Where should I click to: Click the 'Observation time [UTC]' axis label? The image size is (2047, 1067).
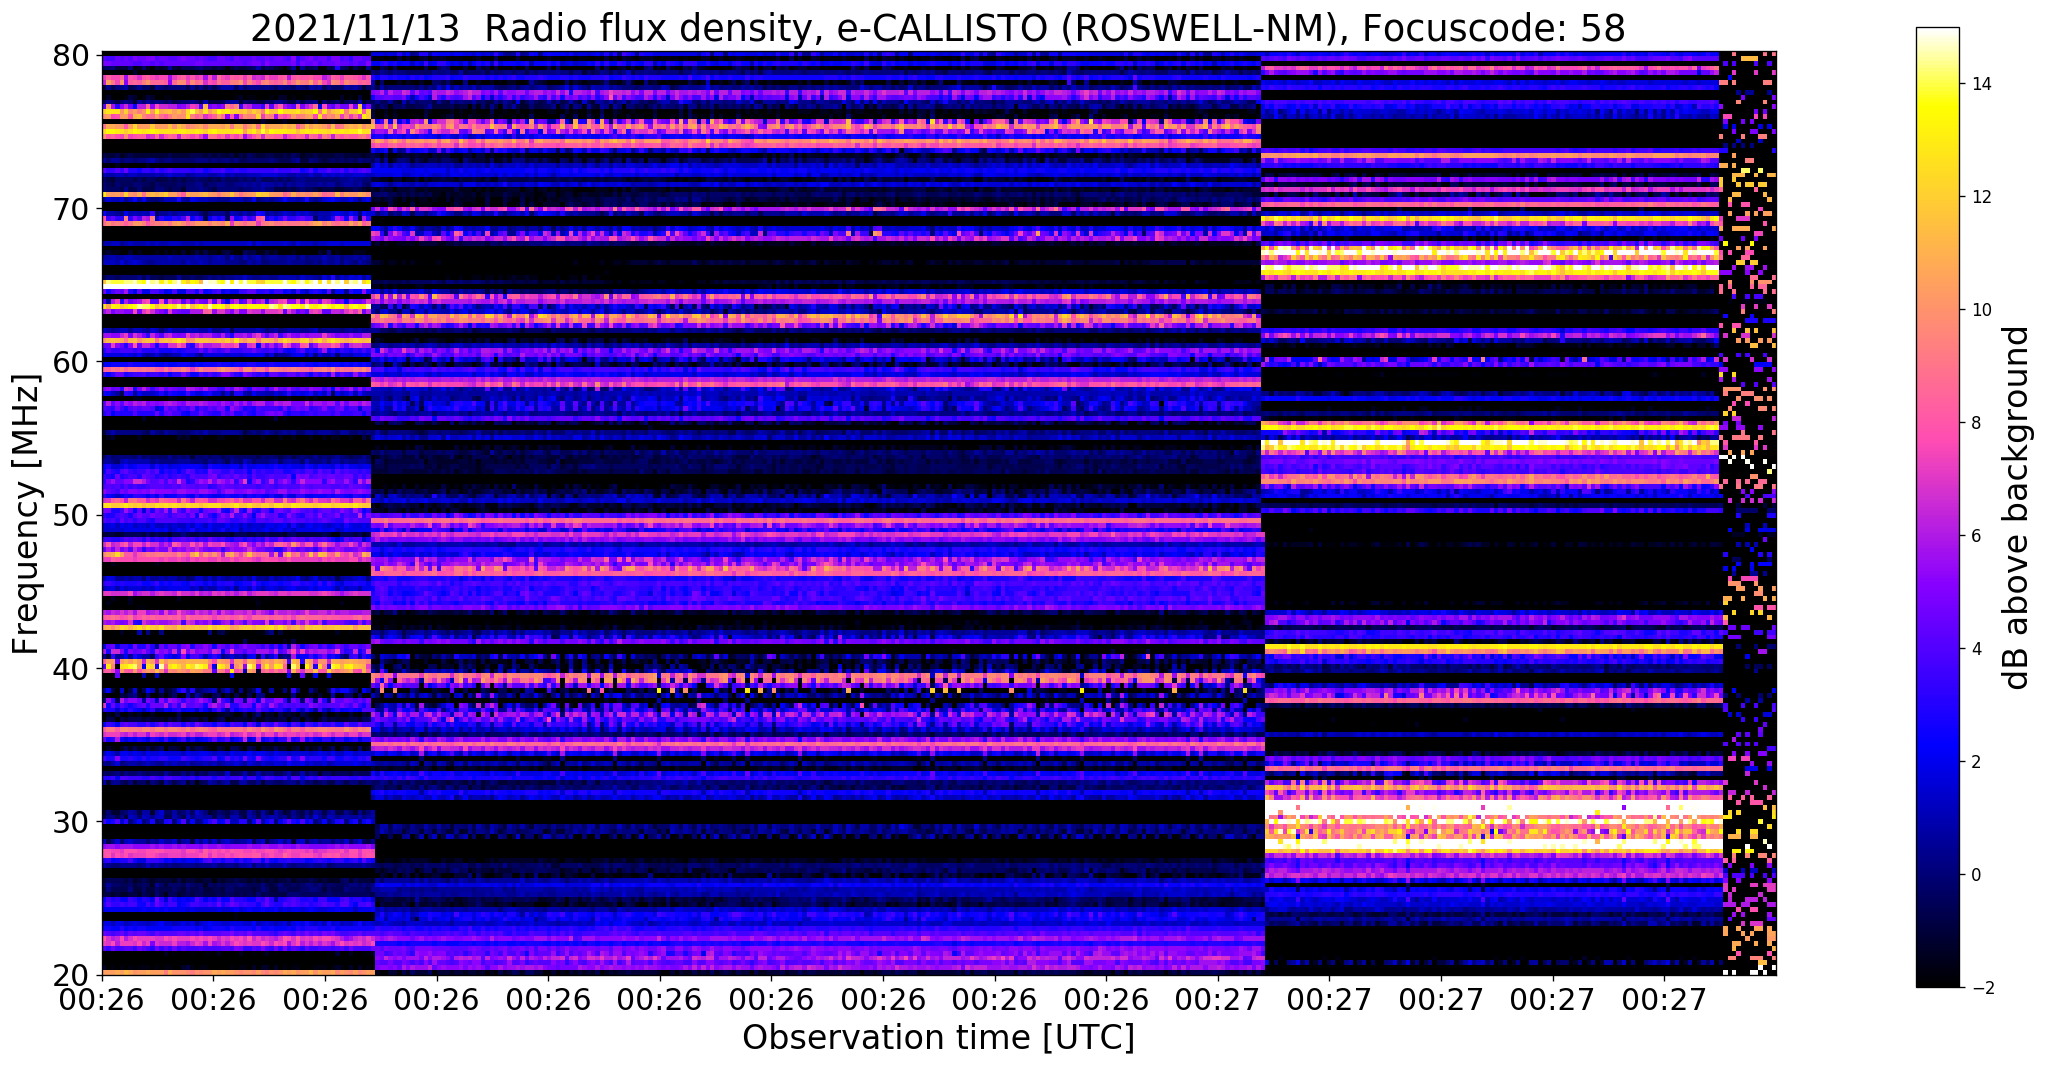pos(938,1038)
